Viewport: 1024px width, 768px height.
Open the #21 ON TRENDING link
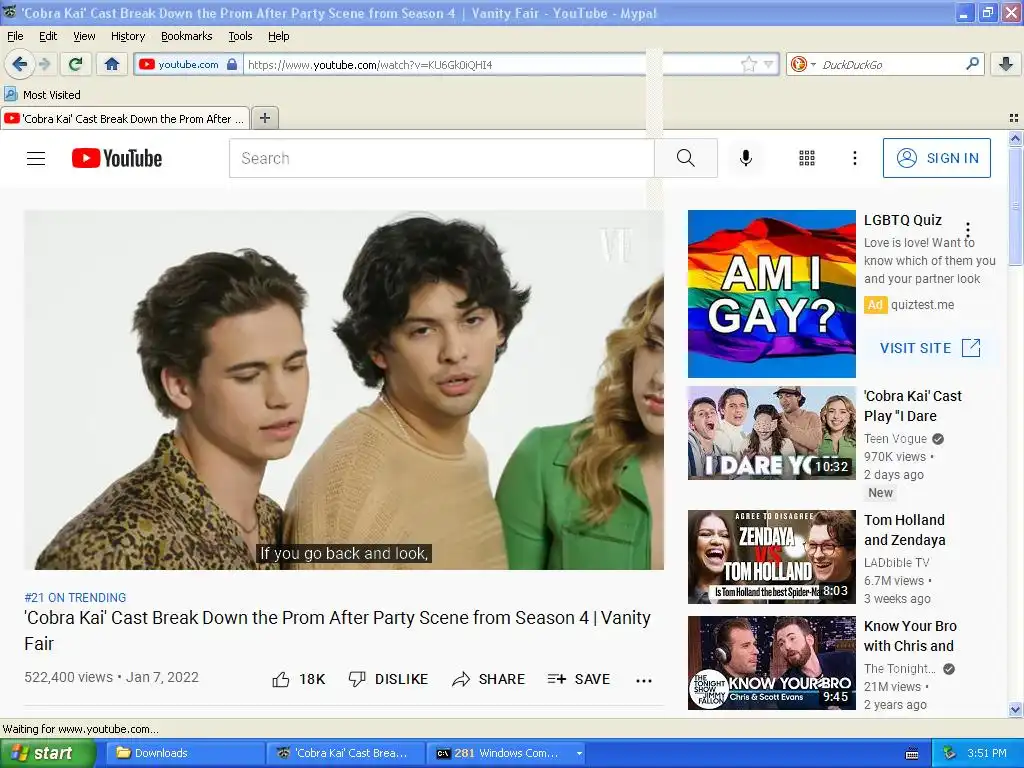75,598
